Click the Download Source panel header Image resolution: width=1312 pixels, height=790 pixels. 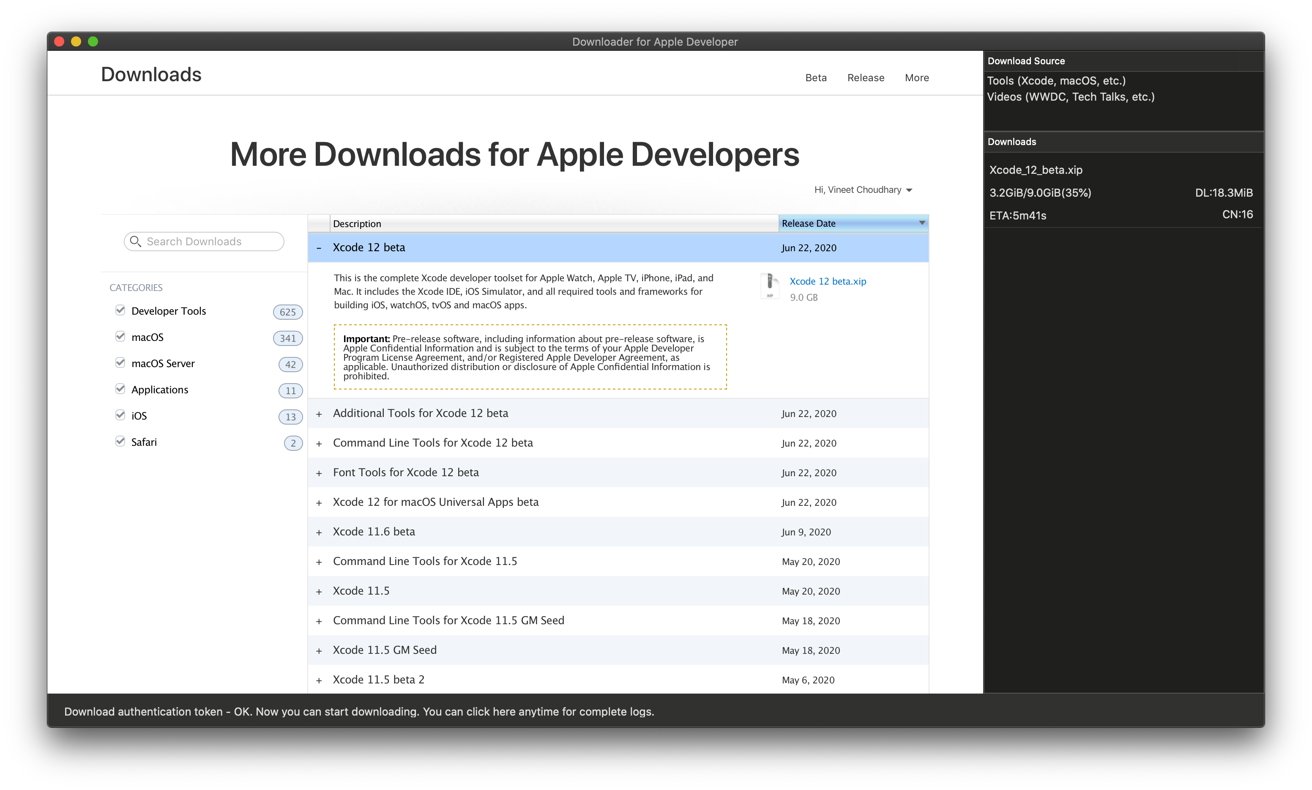tap(1124, 61)
